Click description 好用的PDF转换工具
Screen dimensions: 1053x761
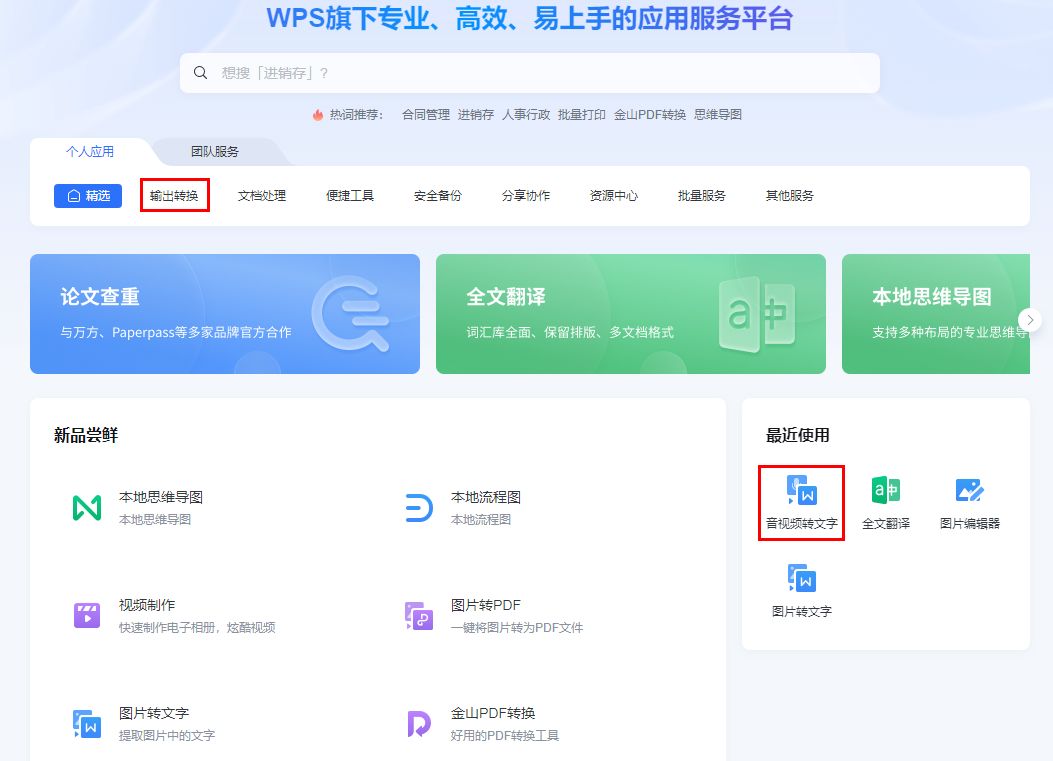[x=505, y=735]
